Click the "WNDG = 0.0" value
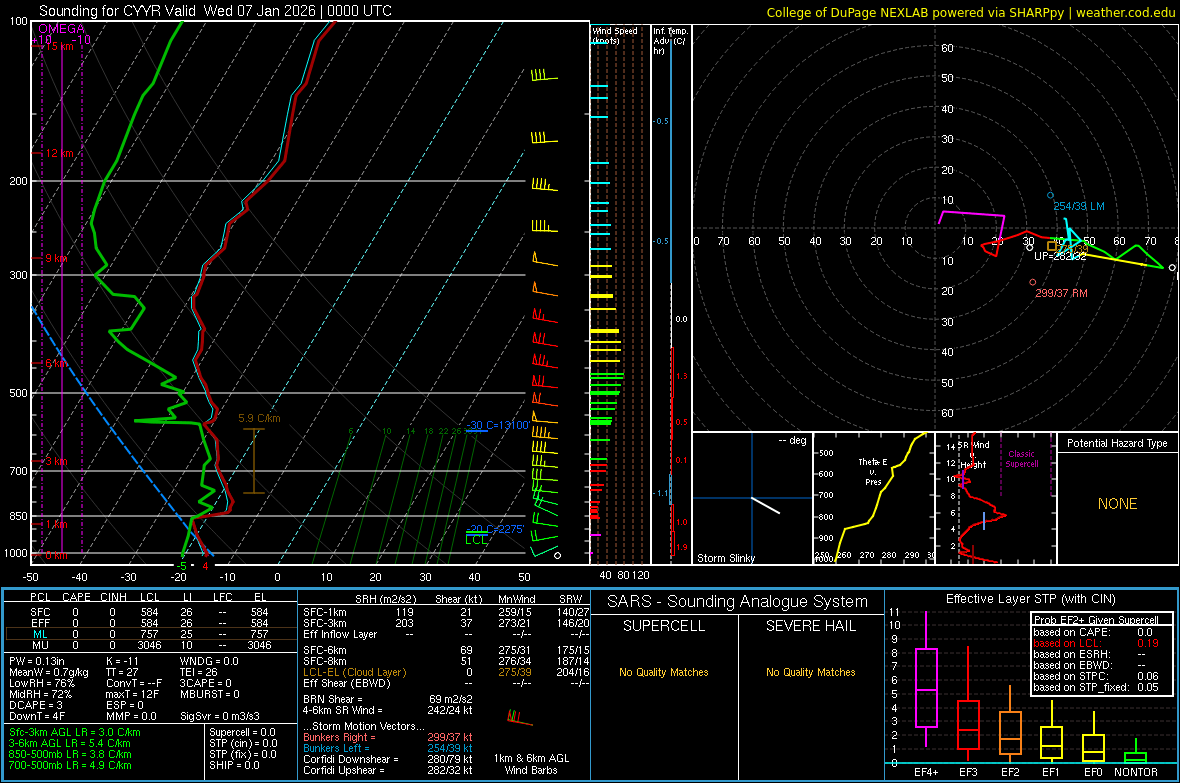The width and height of the screenshot is (1180, 783). (x=209, y=661)
